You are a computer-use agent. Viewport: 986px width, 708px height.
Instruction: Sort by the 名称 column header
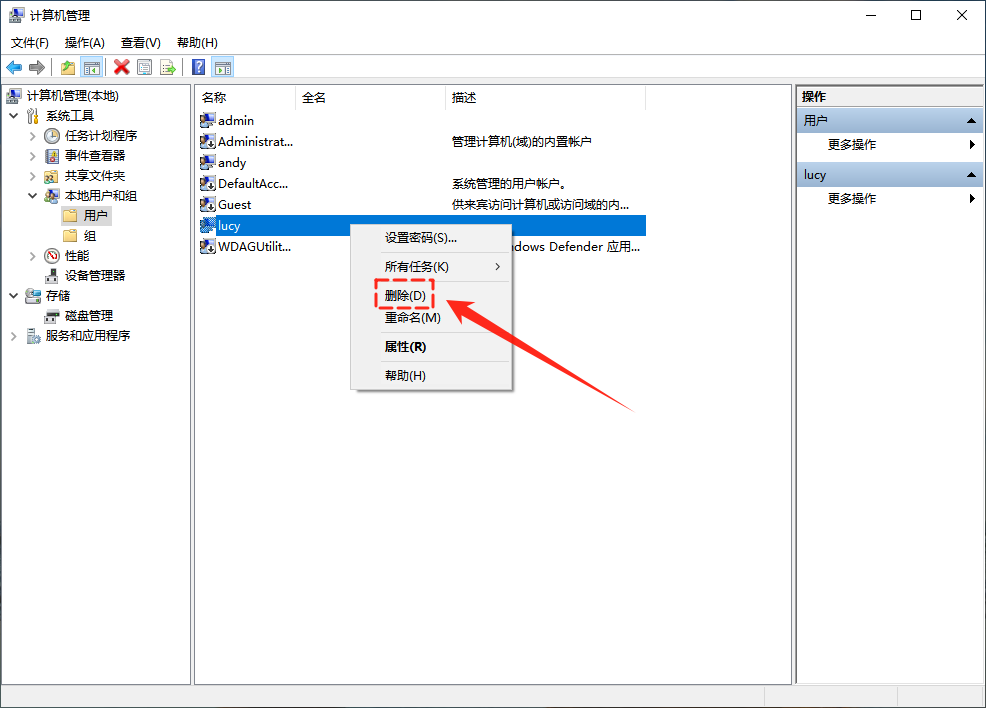click(214, 98)
